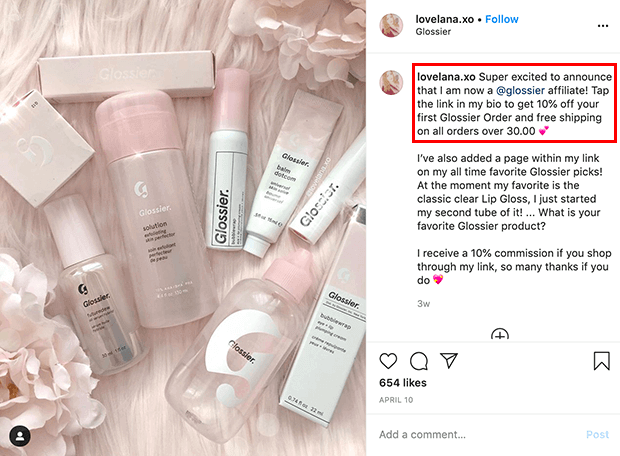
Task: Share post with the paper plane icon
Action: (x=449, y=360)
